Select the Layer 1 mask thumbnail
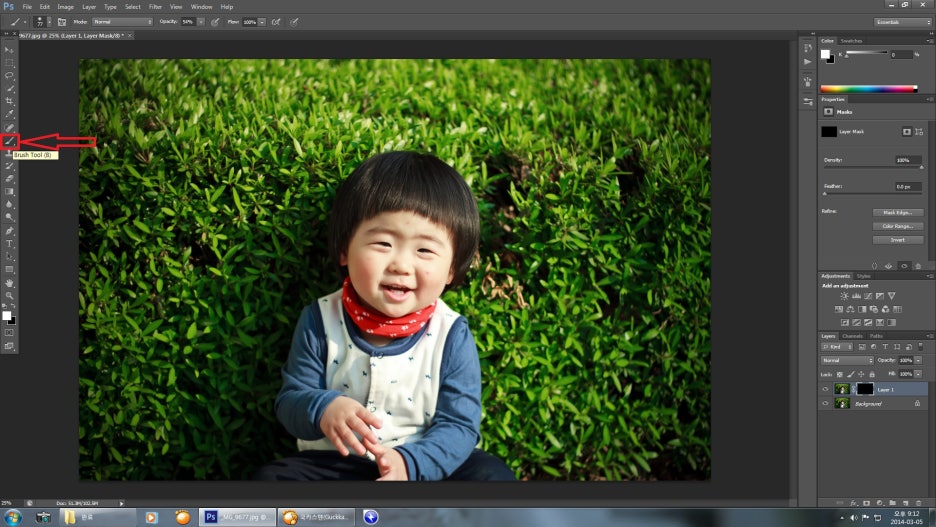The width and height of the screenshot is (936, 527). click(865, 389)
